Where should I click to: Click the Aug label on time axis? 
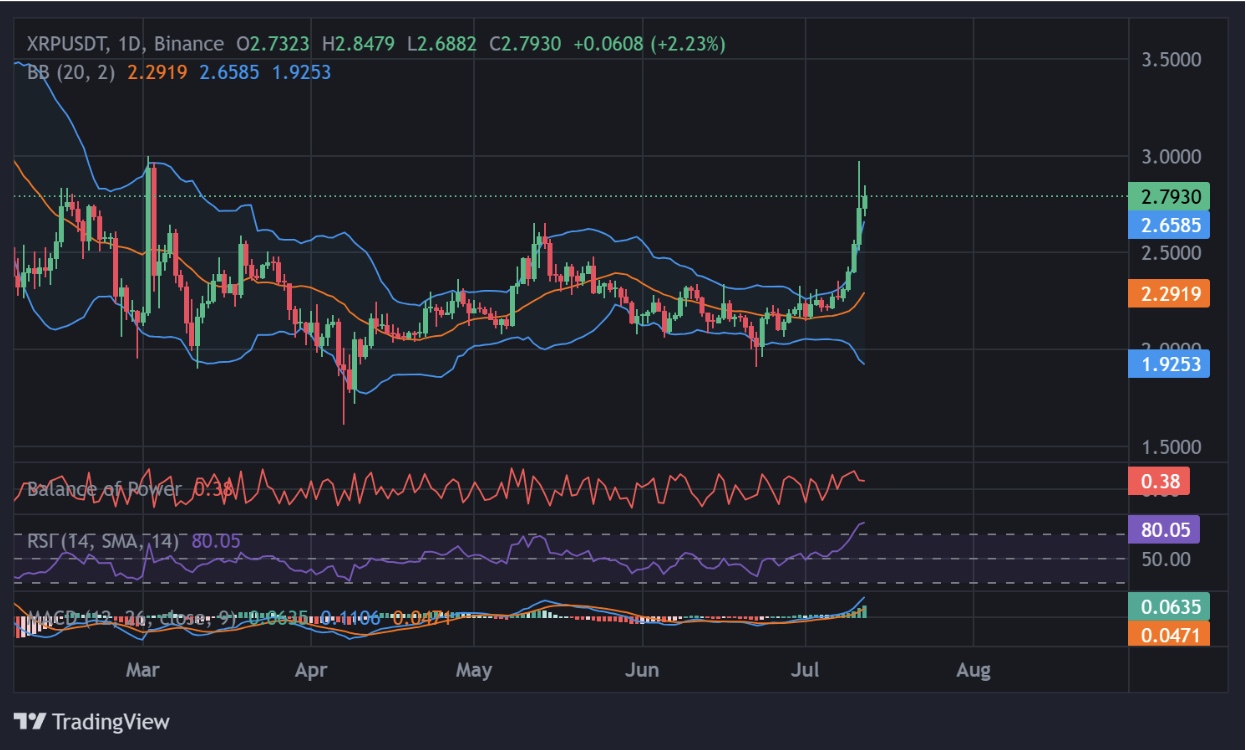click(972, 669)
